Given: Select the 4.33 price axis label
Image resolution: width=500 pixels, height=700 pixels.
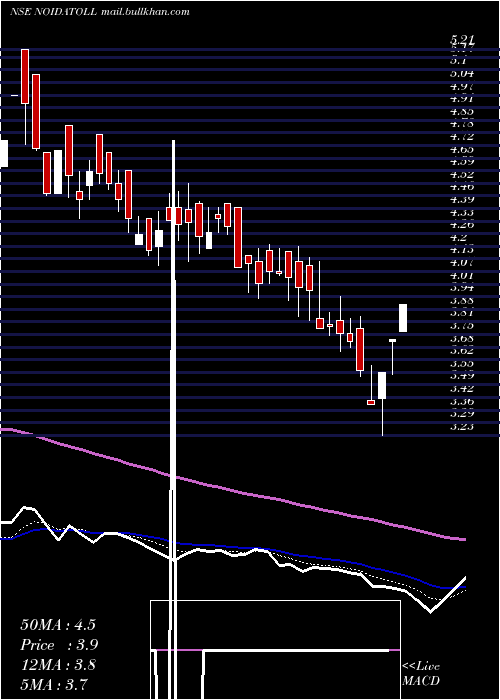Looking at the screenshot, I should point(462,212).
